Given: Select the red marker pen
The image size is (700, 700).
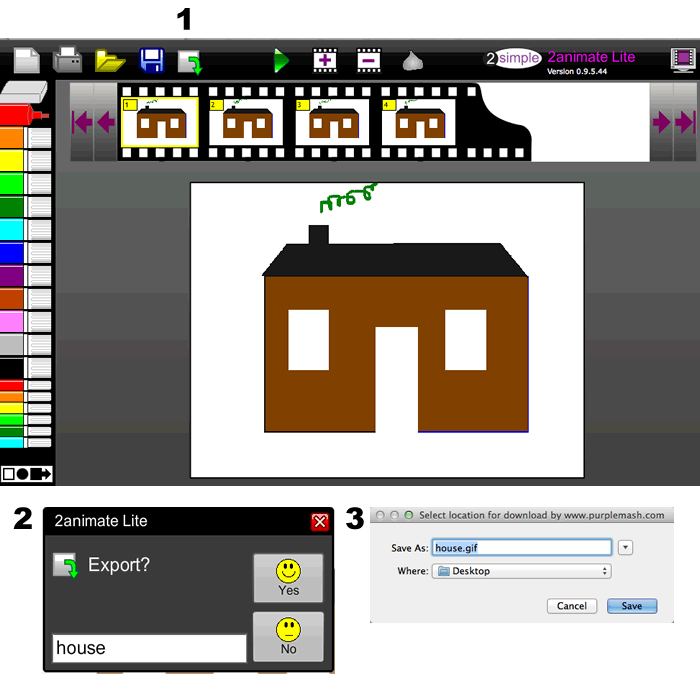Looking at the screenshot, I should click(25, 115).
